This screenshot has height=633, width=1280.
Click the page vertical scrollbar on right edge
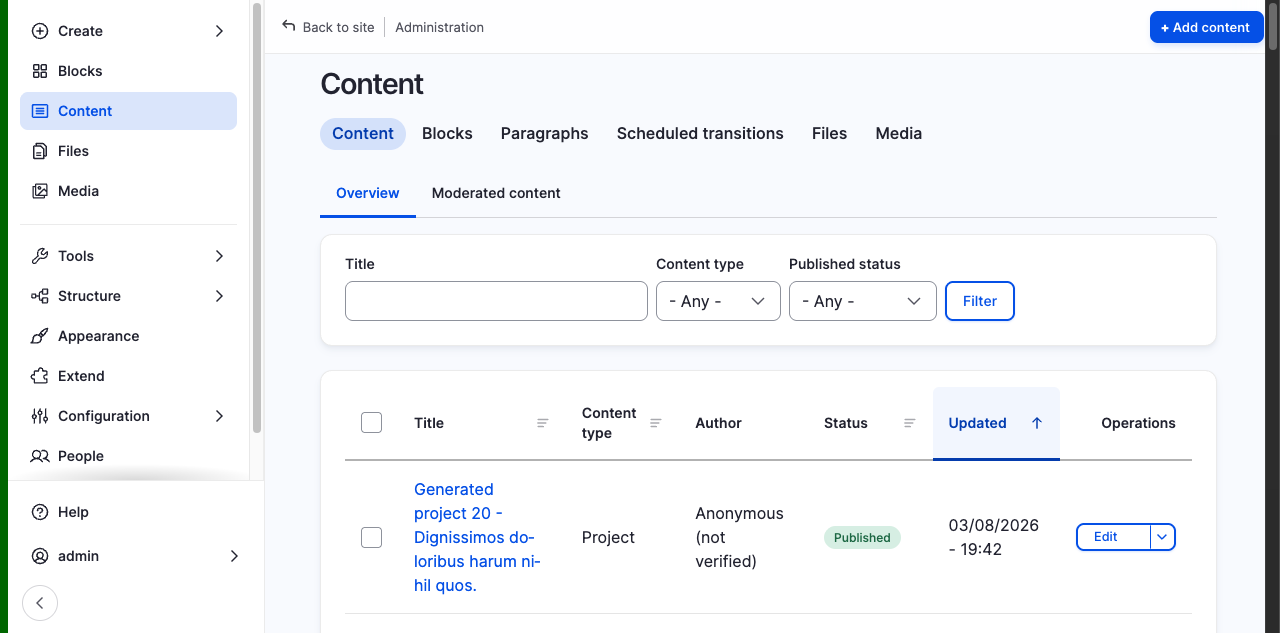point(1272,26)
